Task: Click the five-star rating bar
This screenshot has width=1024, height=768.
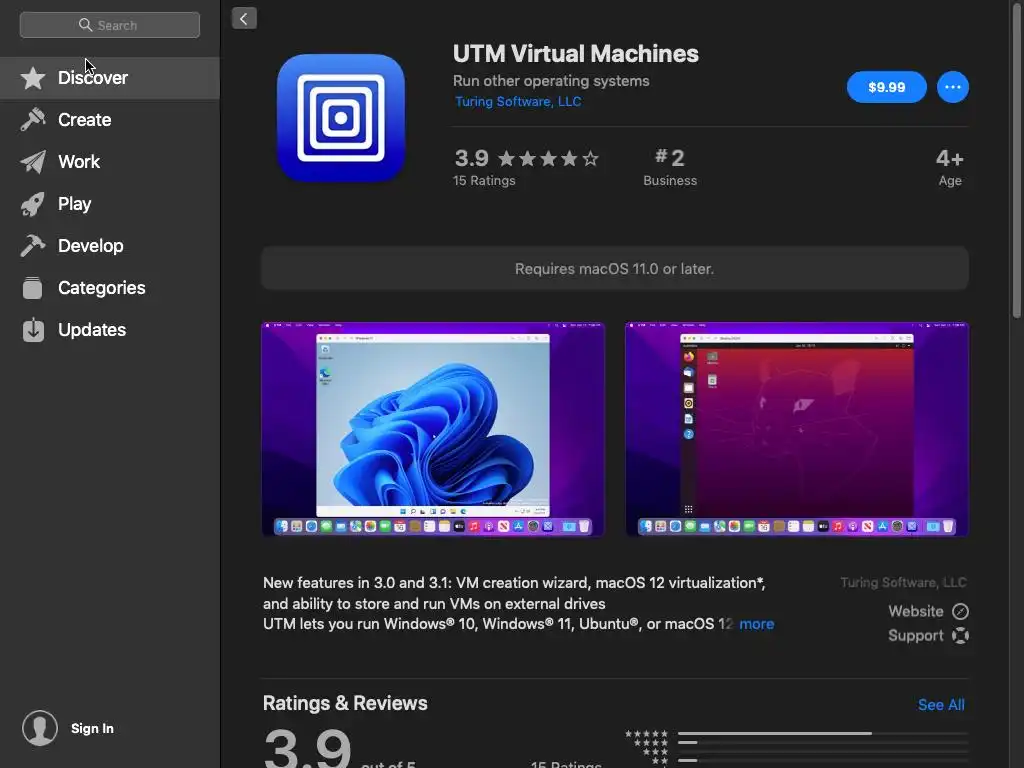Action: 823,733
